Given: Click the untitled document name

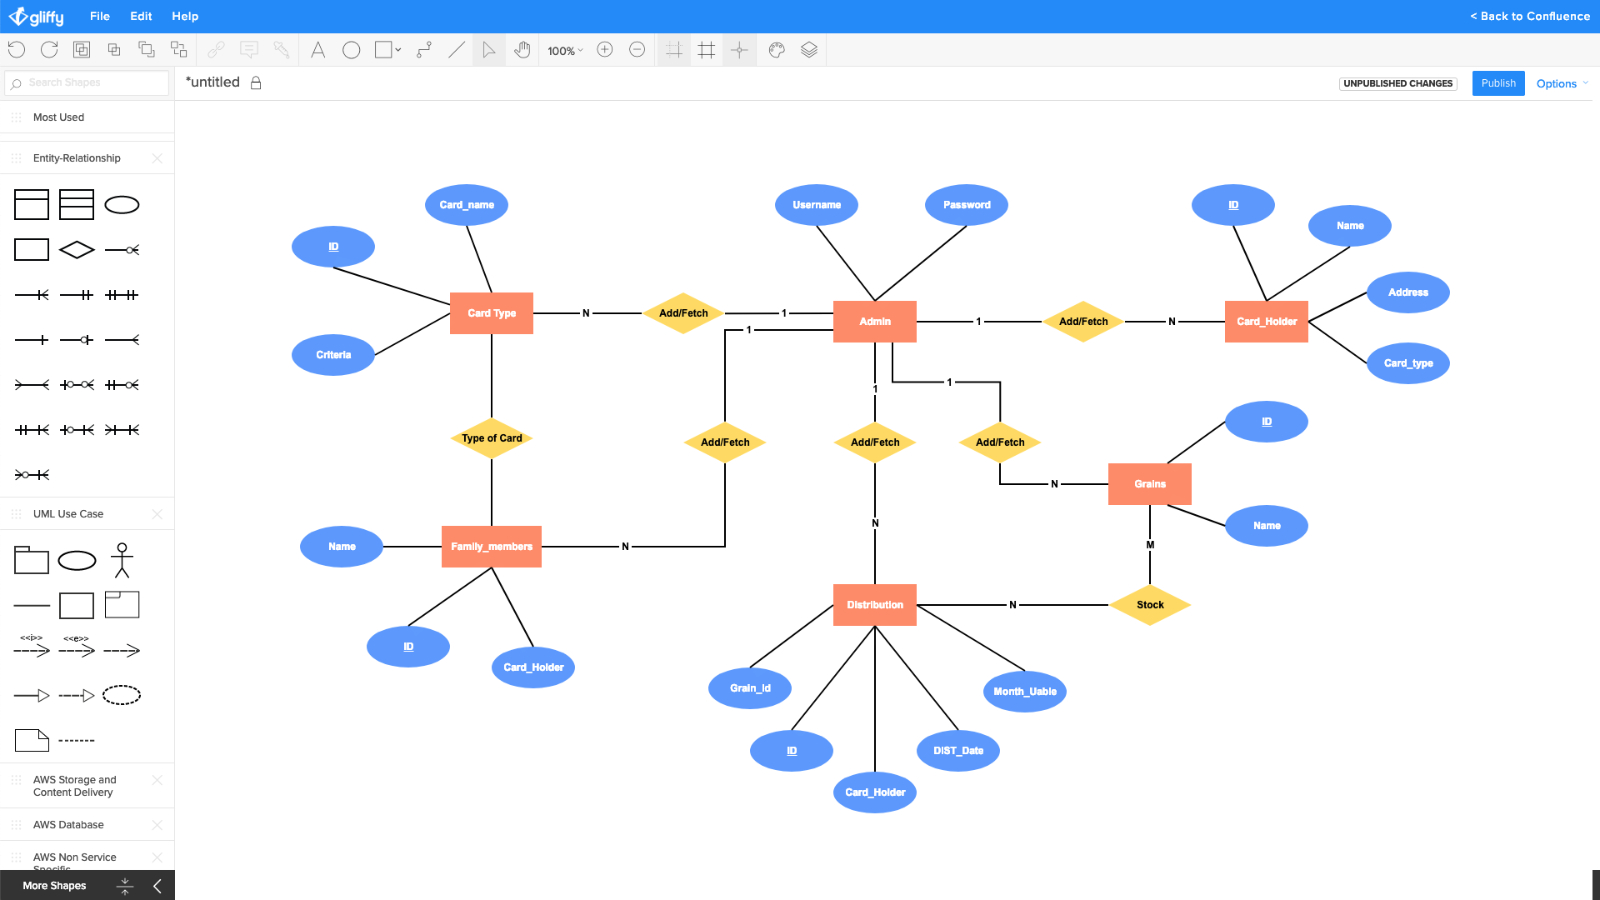Looking at the screenshot, I should pos(213,82).
